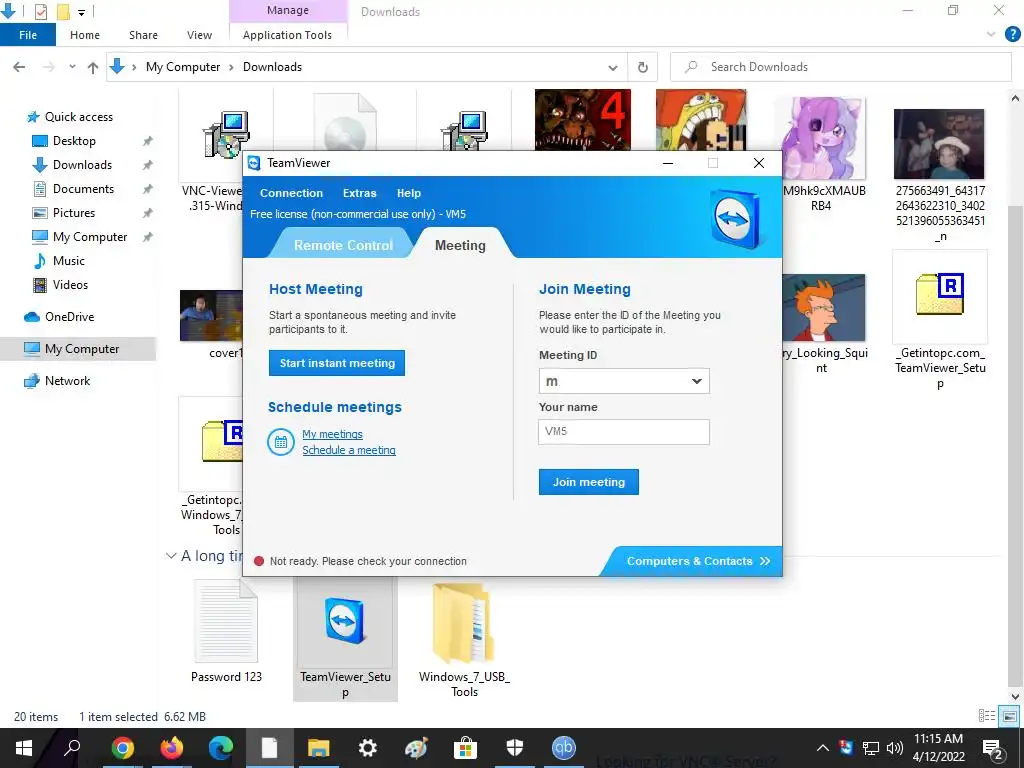Switch to the Remote Control tab

344,246
